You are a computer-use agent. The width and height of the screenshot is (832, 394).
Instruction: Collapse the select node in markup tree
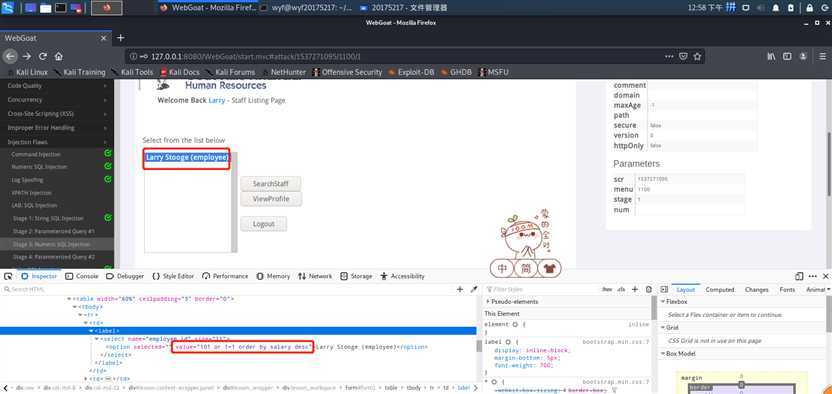pos(97,339)
